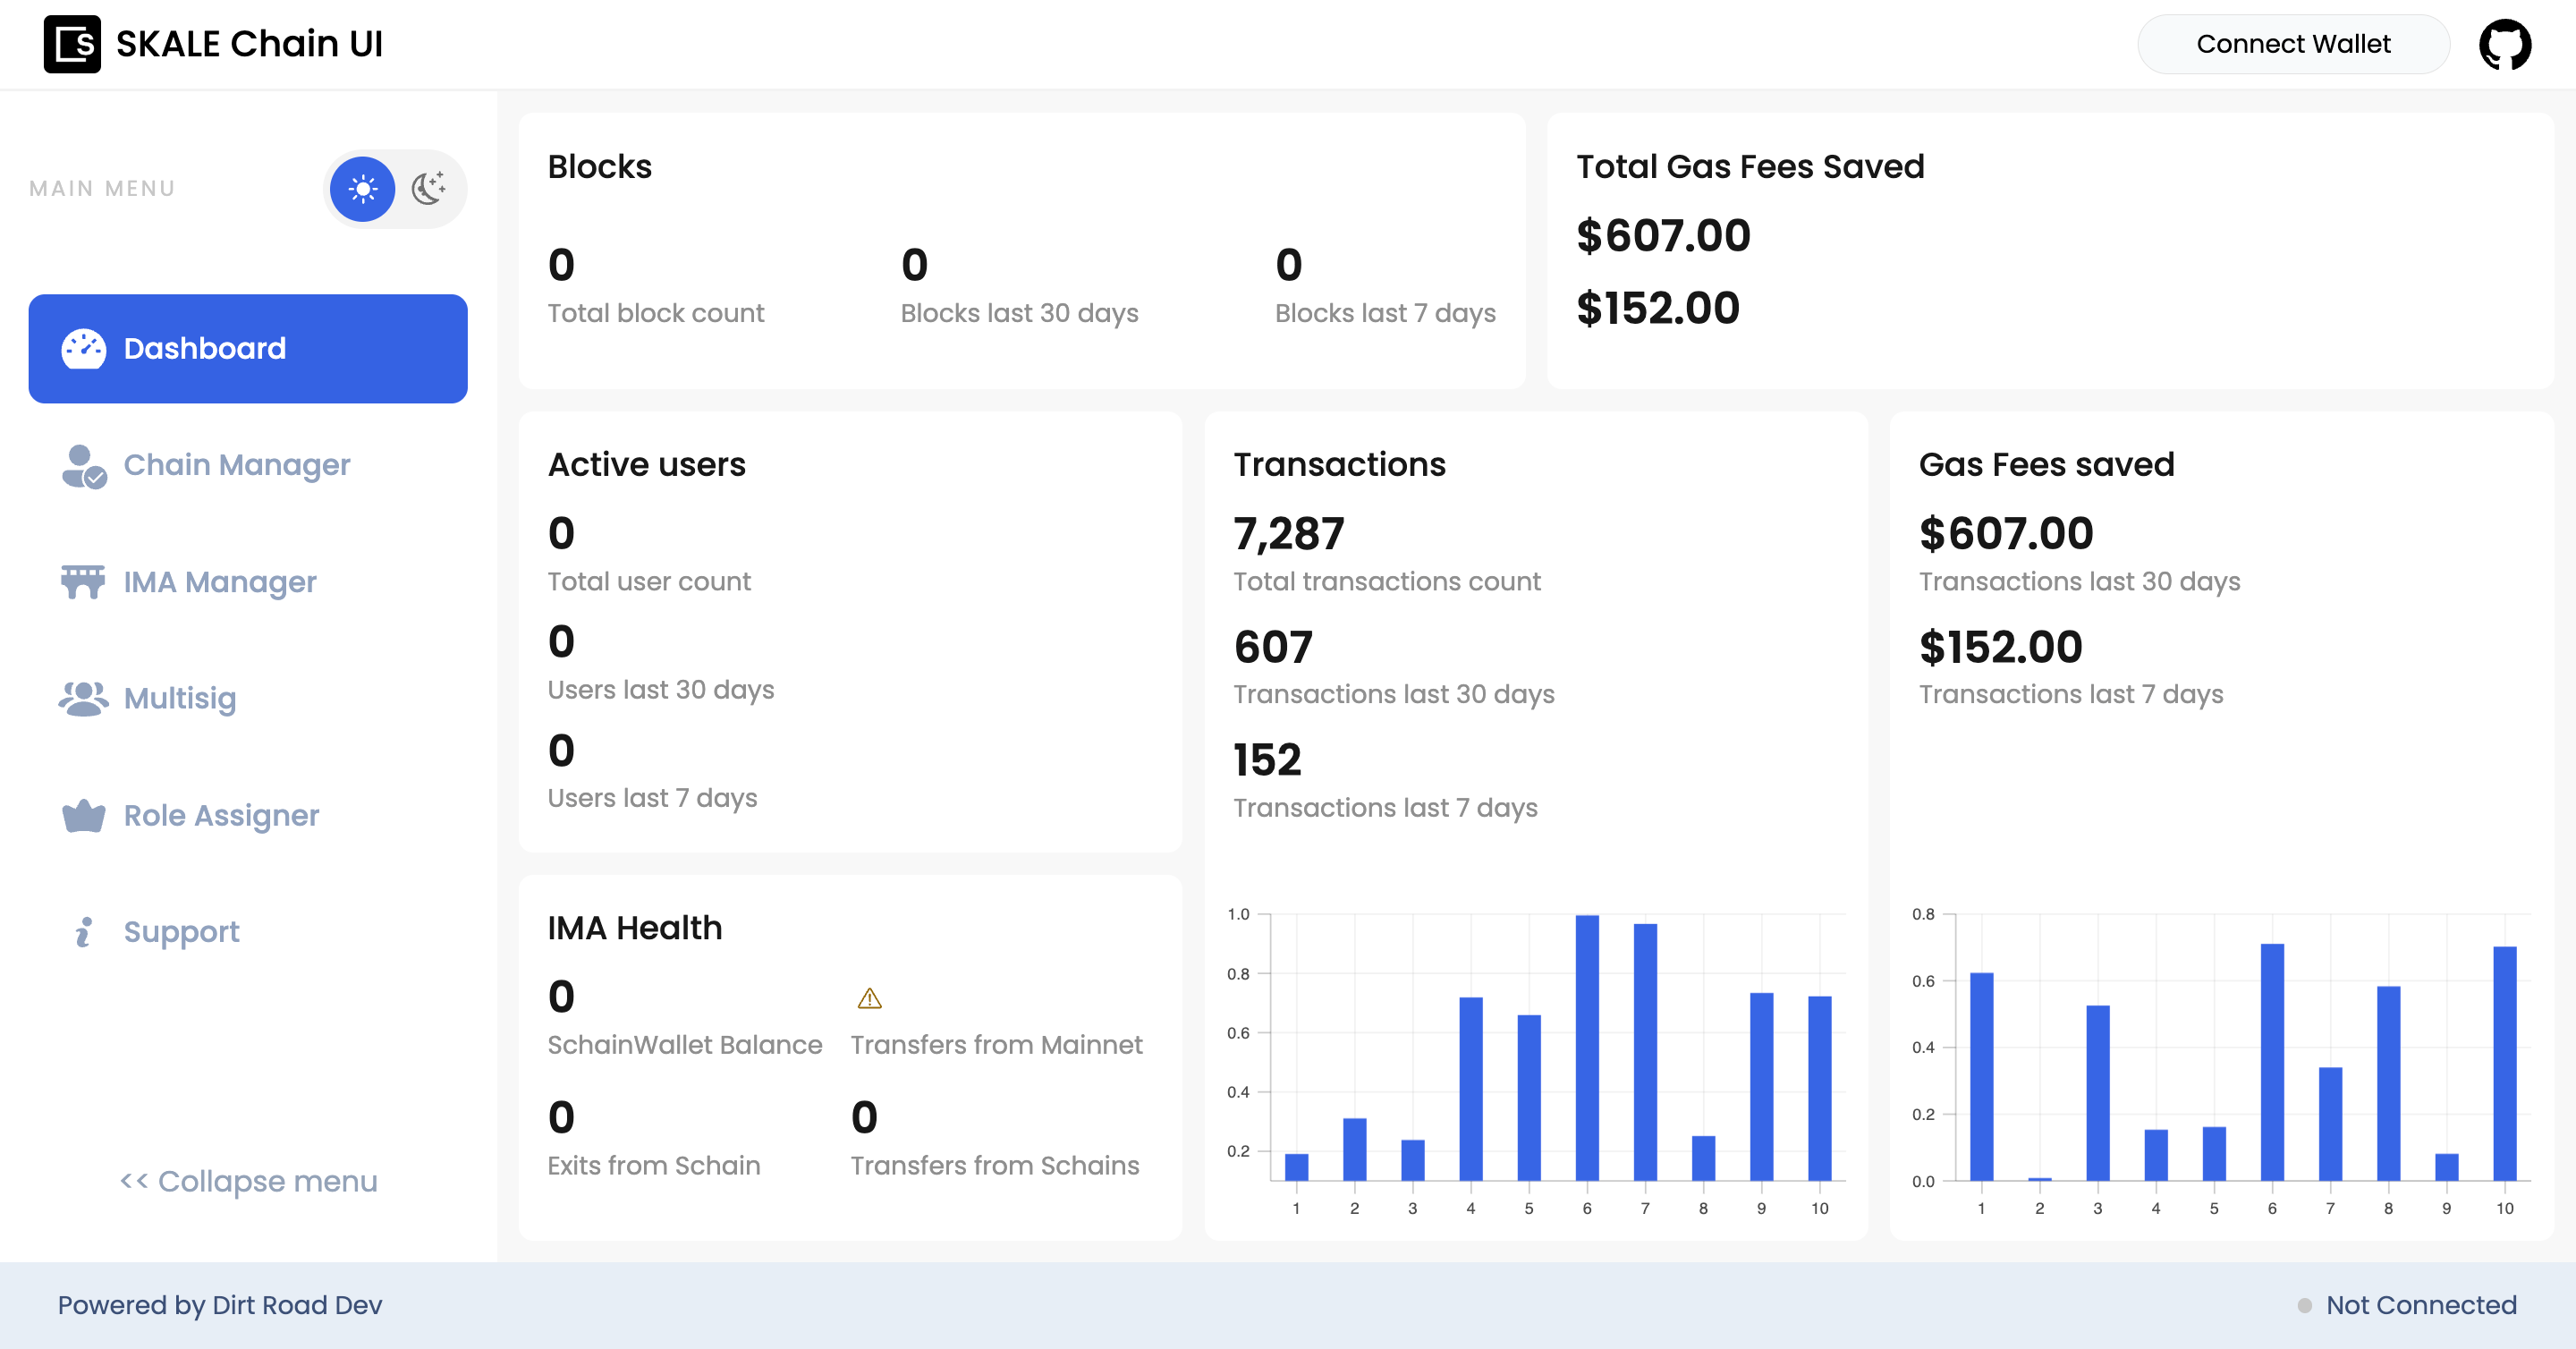Open the Dashboard menu item

(248, 349)
